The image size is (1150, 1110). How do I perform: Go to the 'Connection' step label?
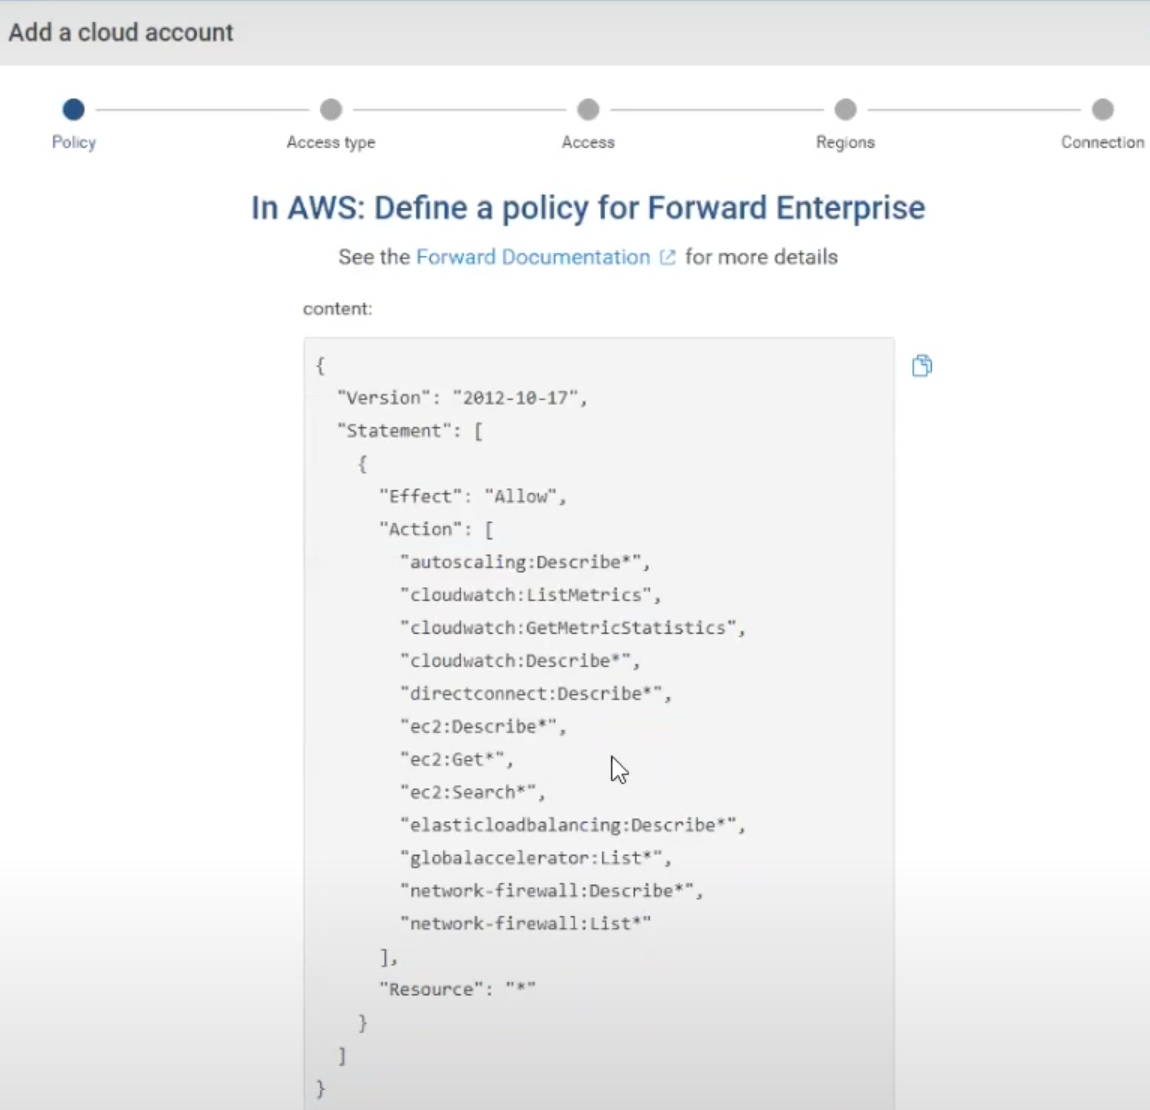1102,142
